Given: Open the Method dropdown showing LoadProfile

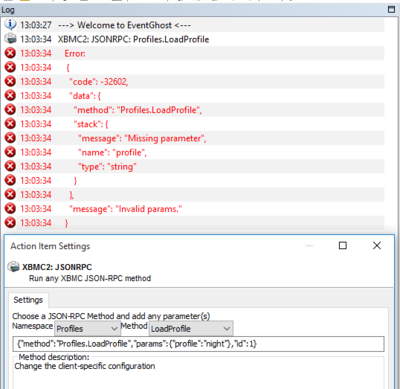Looking at the screenshot, I should [191, 329].
